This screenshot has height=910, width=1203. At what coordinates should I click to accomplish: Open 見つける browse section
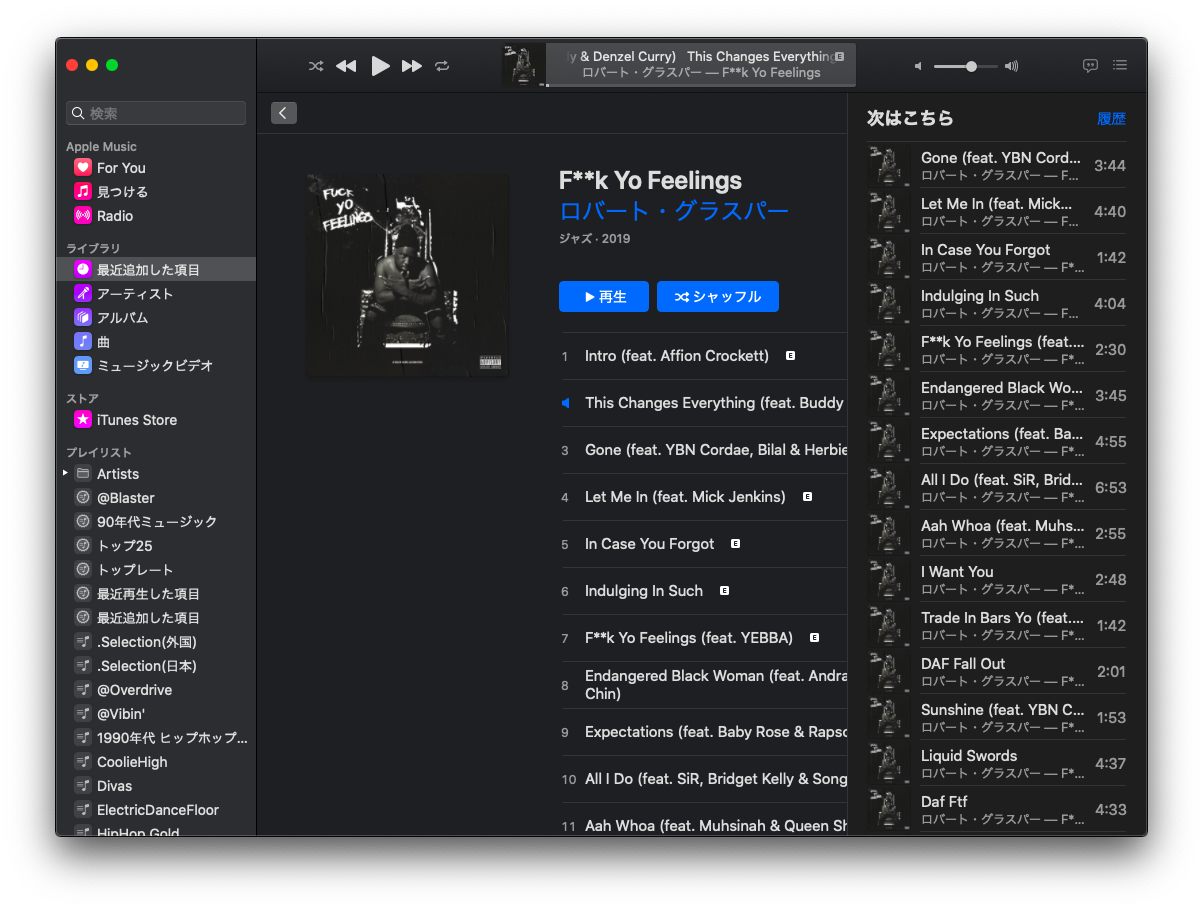pyautogui.click(x=156, y=192)
